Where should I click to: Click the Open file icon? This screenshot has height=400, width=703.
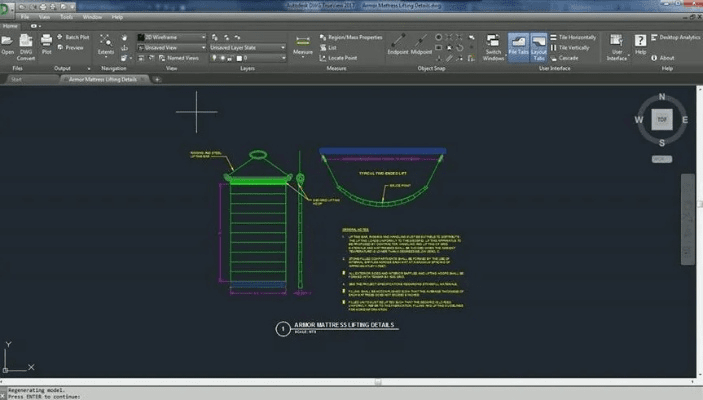point(8,42)
